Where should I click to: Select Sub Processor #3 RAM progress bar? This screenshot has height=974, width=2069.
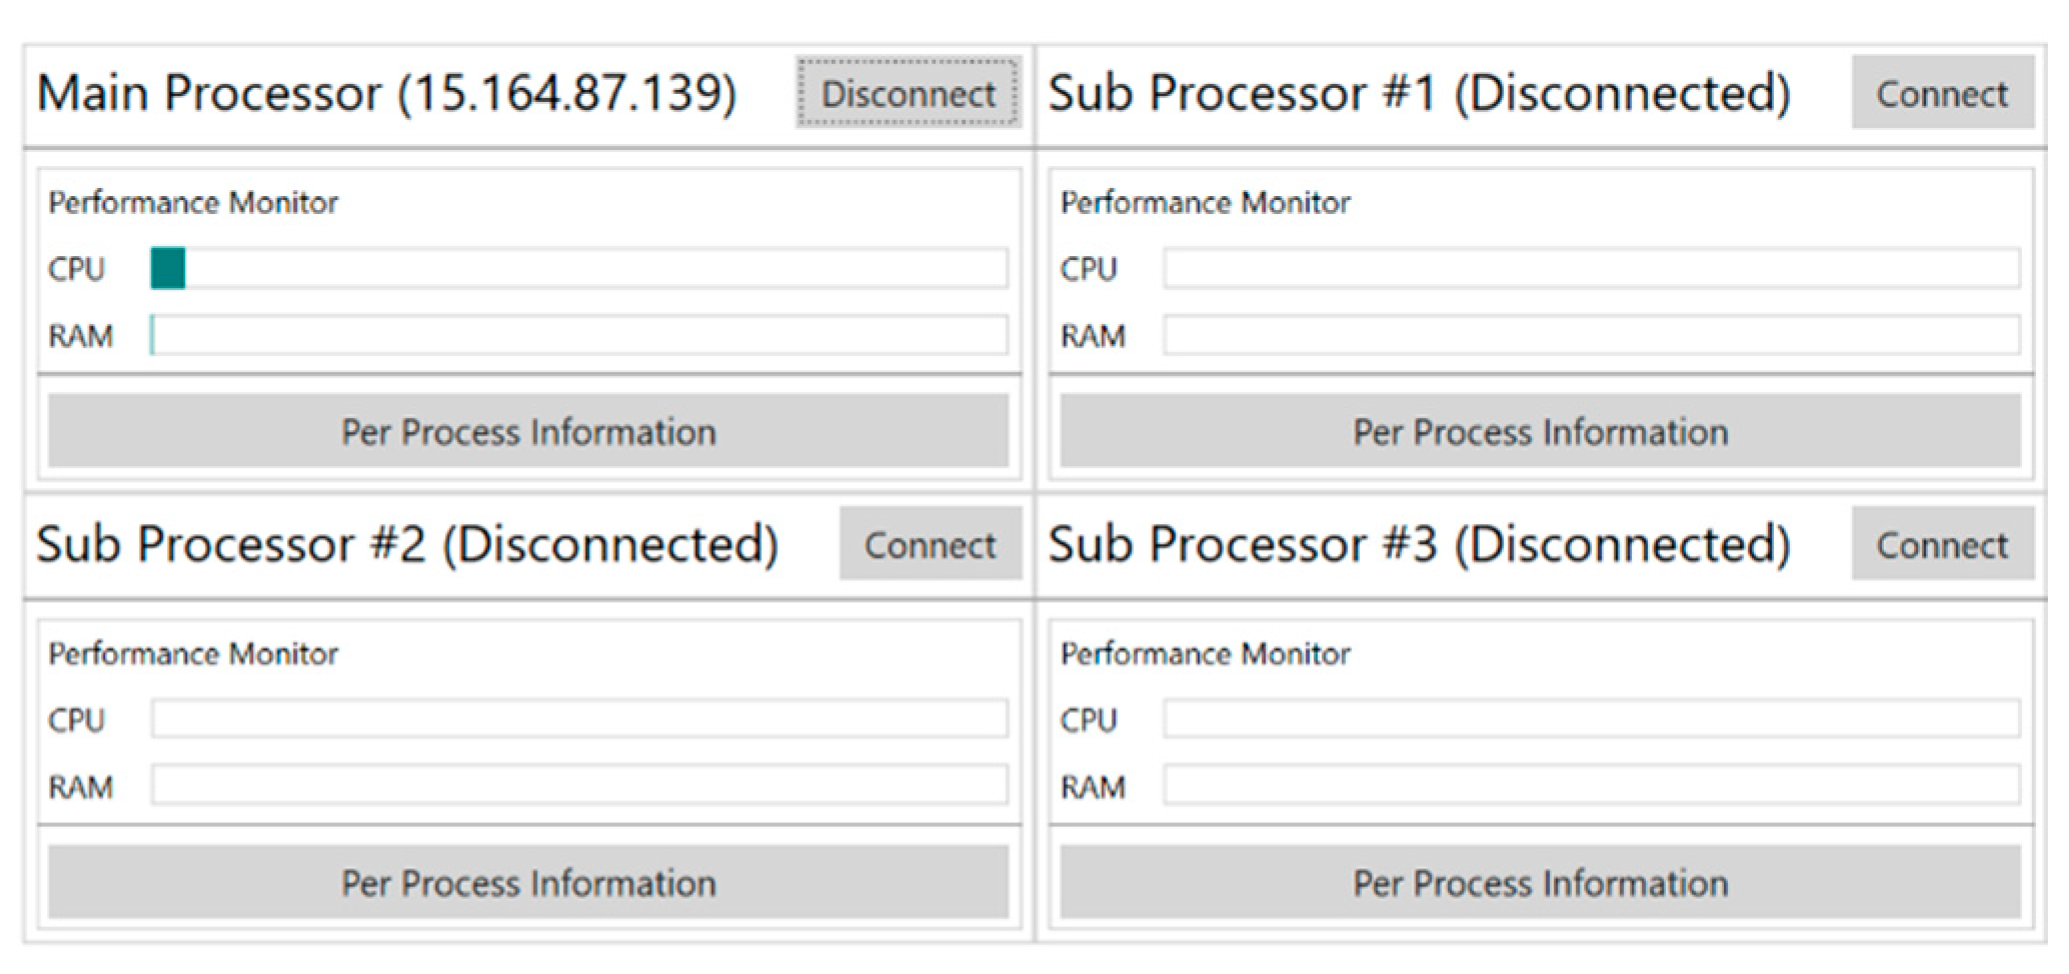click(x=1591, y=786)
